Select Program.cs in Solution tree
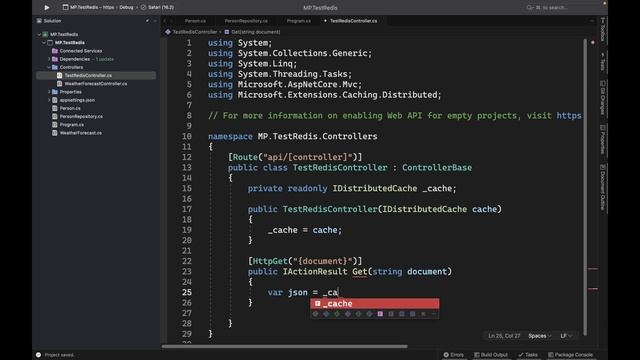The image size is (640, 360). 72,124
